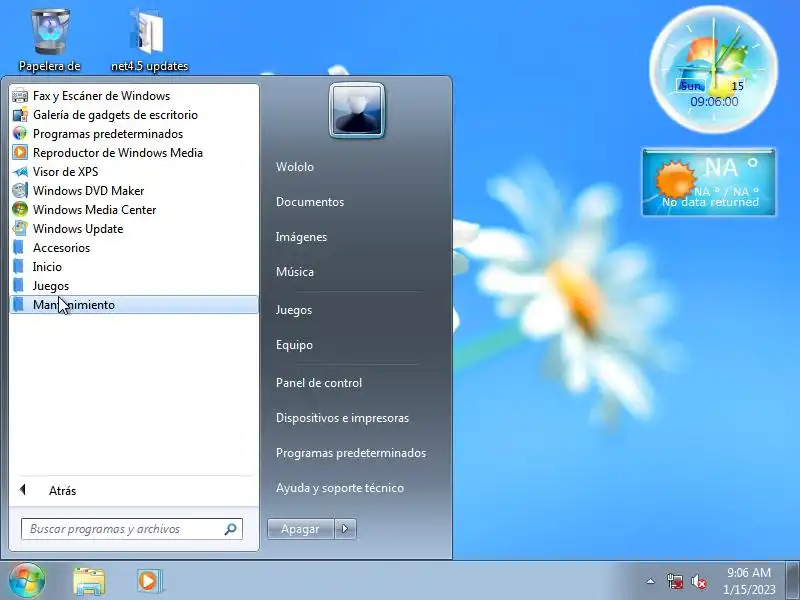Open Media Player pinned on taskbar
The height and width of the screenshot is (600, 800).
149,581
